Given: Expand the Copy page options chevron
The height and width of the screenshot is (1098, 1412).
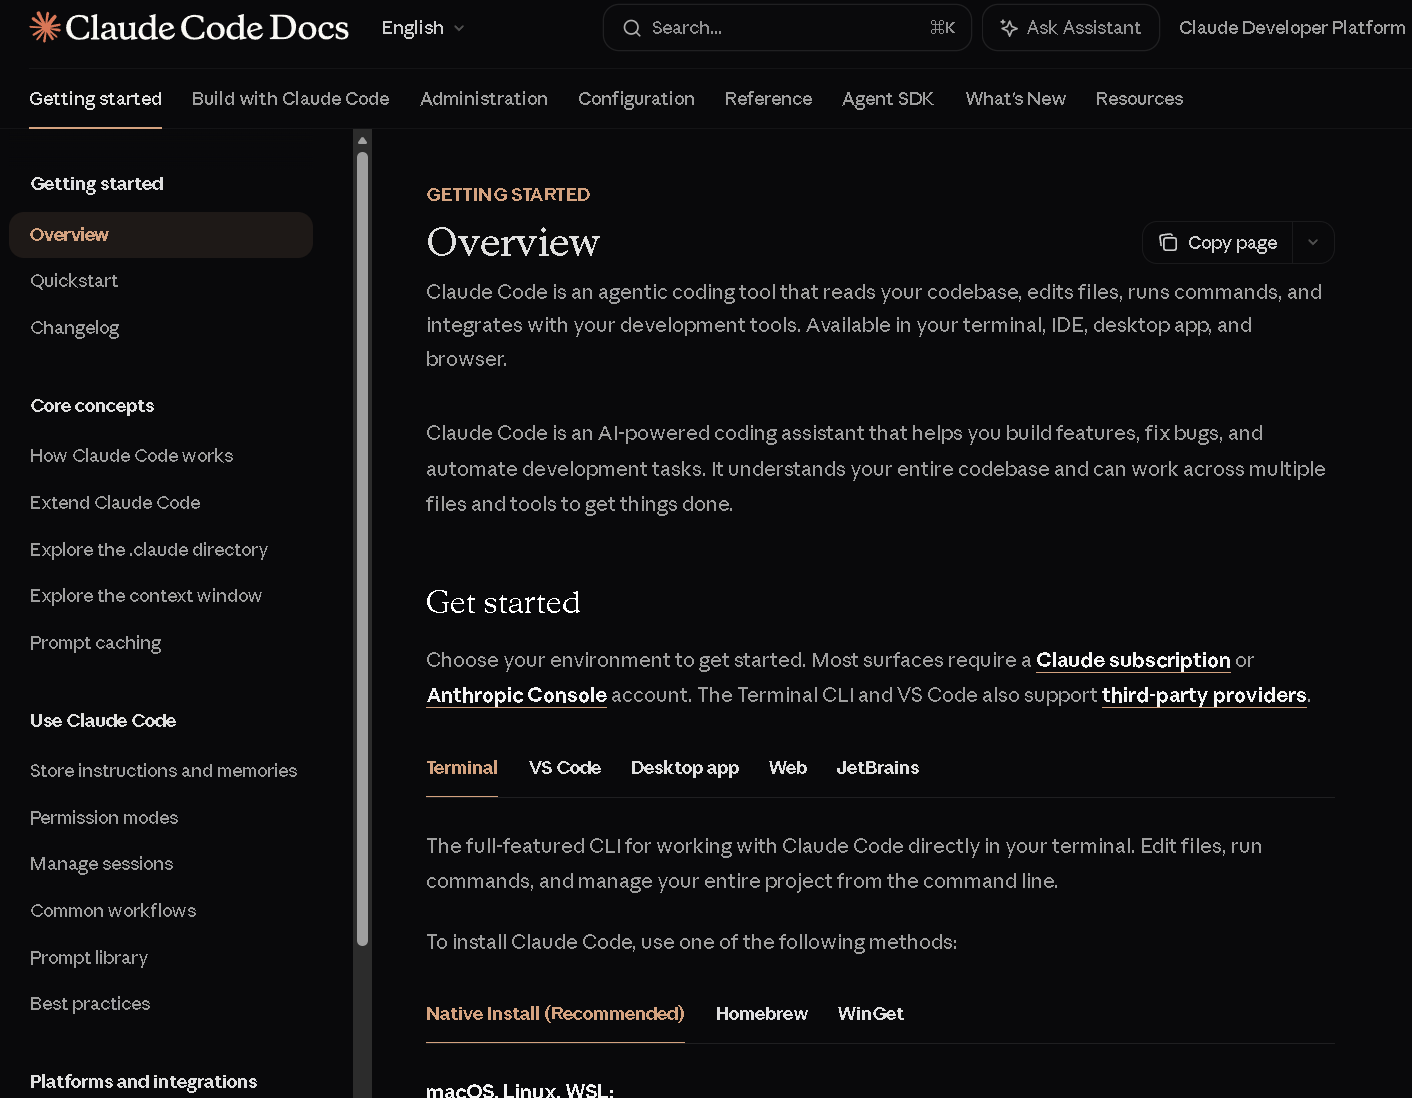Looking at the screenshot, I should click(1313, 243).
